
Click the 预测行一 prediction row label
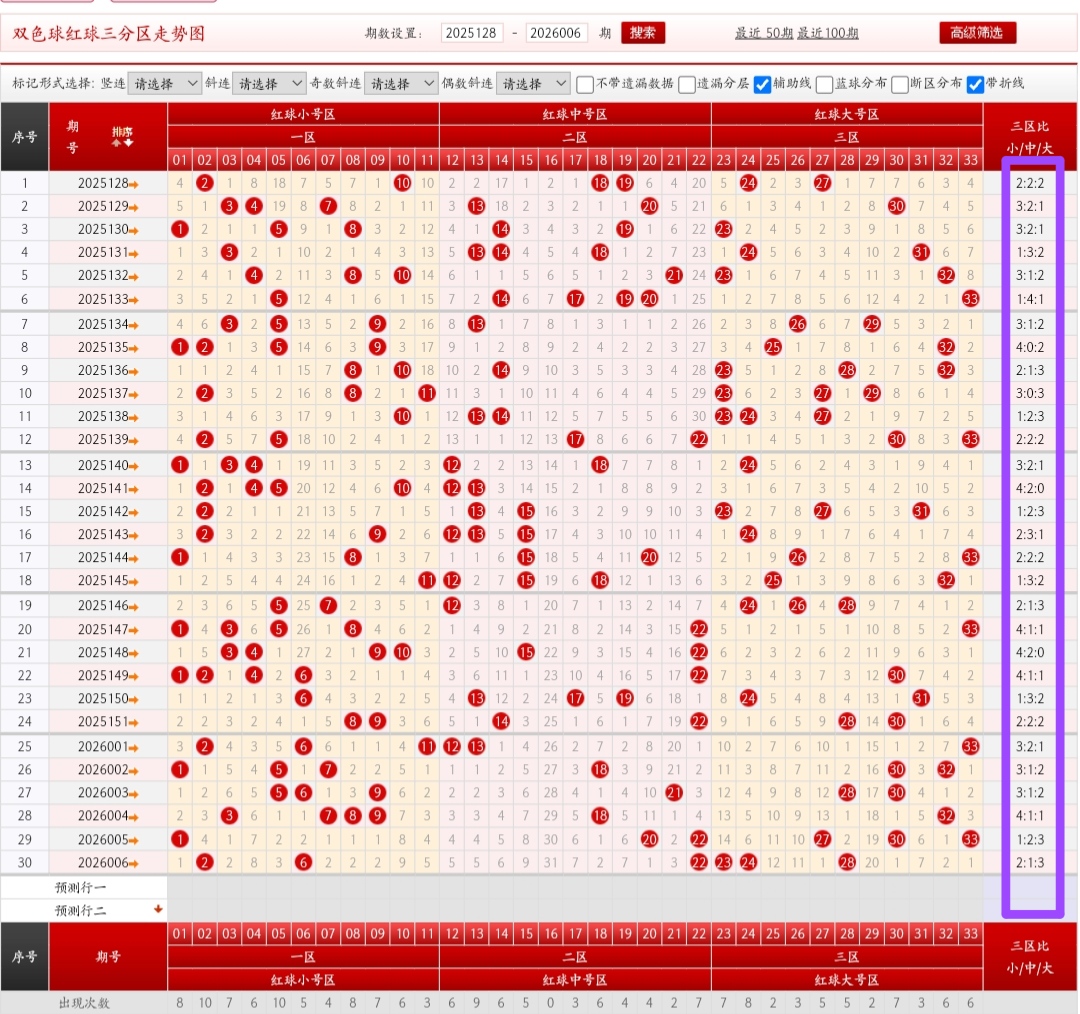point(81,887)
